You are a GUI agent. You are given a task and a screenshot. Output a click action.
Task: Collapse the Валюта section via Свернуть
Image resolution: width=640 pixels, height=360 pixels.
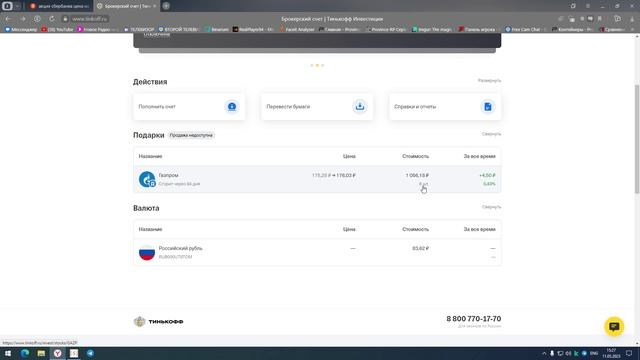point(491,207)
